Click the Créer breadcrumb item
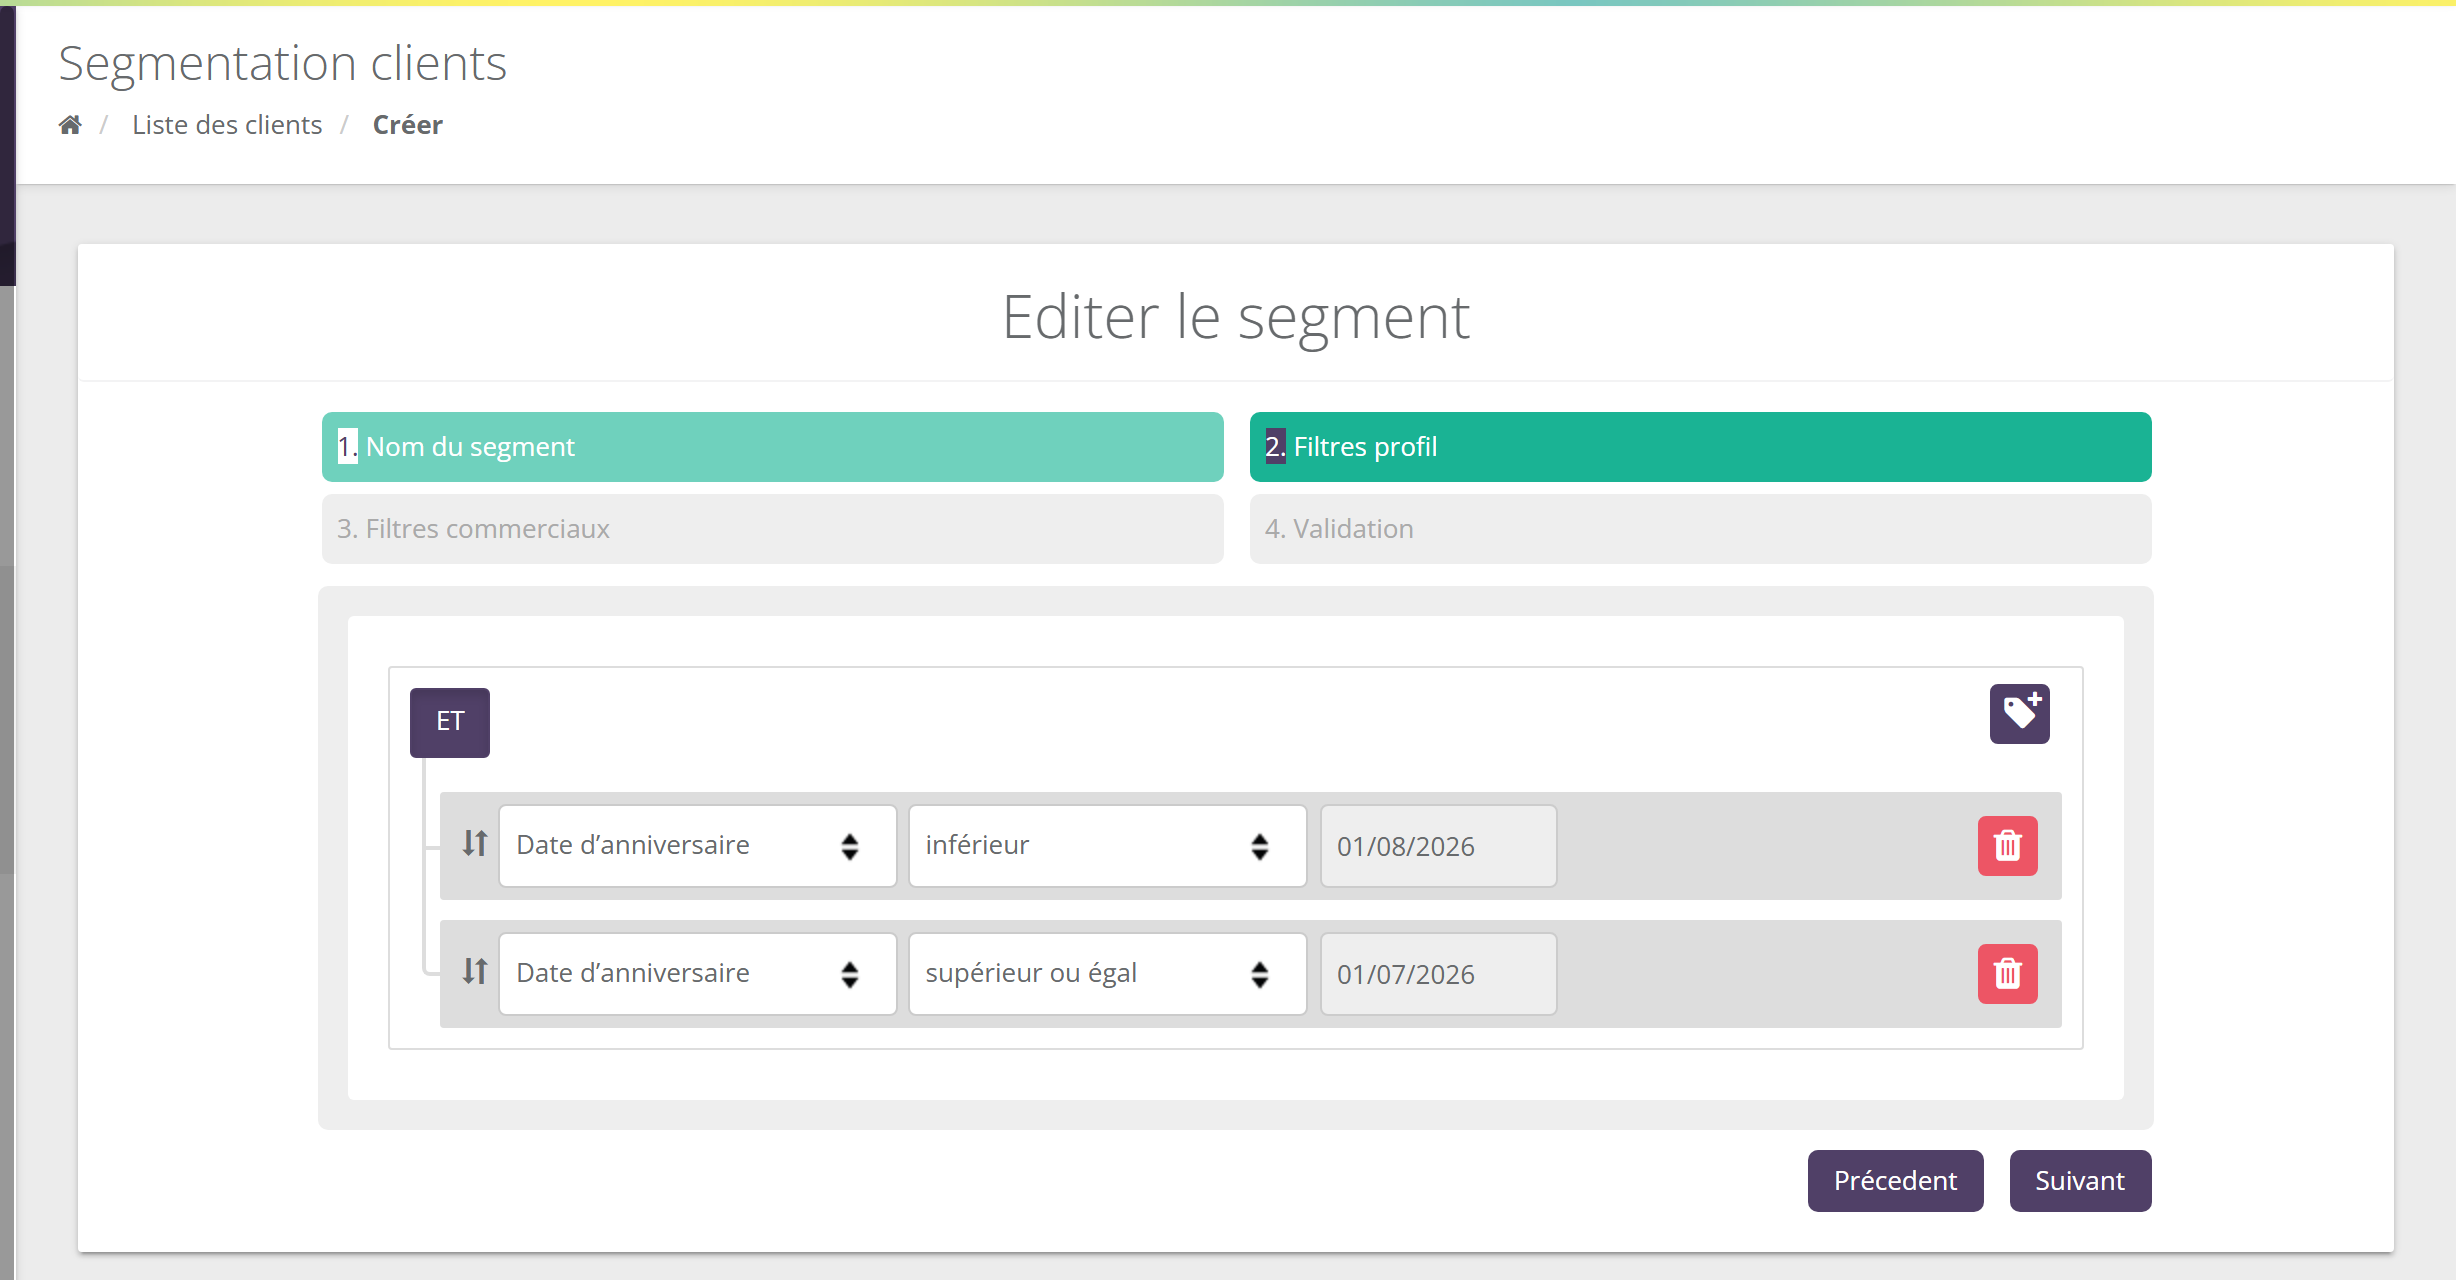Viewport: 2456px width, 1280px height. click(x=408, y=125)
